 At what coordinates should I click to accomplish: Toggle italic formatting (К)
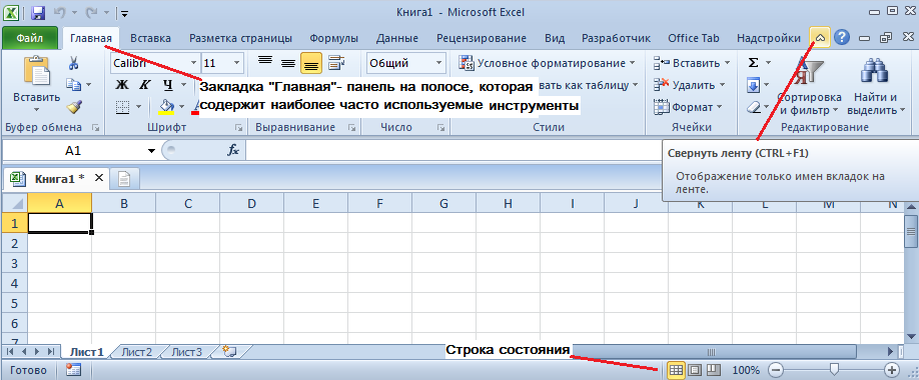point(144,85)
